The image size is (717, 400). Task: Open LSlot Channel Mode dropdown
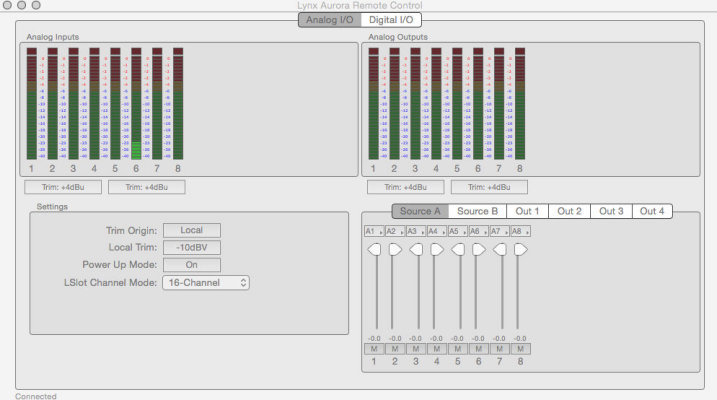206,283
